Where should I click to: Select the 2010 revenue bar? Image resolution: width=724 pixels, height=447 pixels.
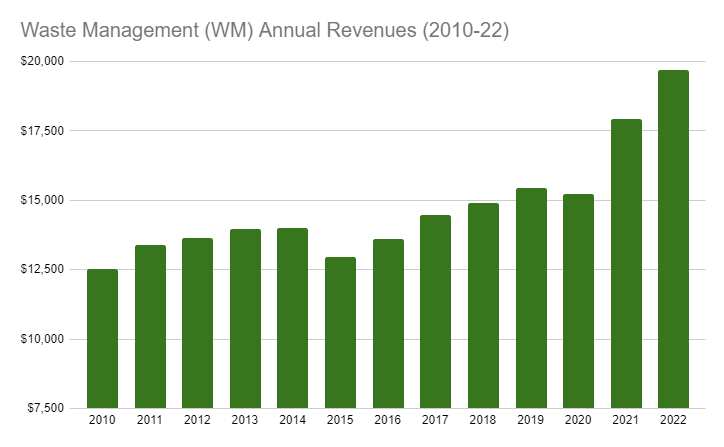click(103, 338)
